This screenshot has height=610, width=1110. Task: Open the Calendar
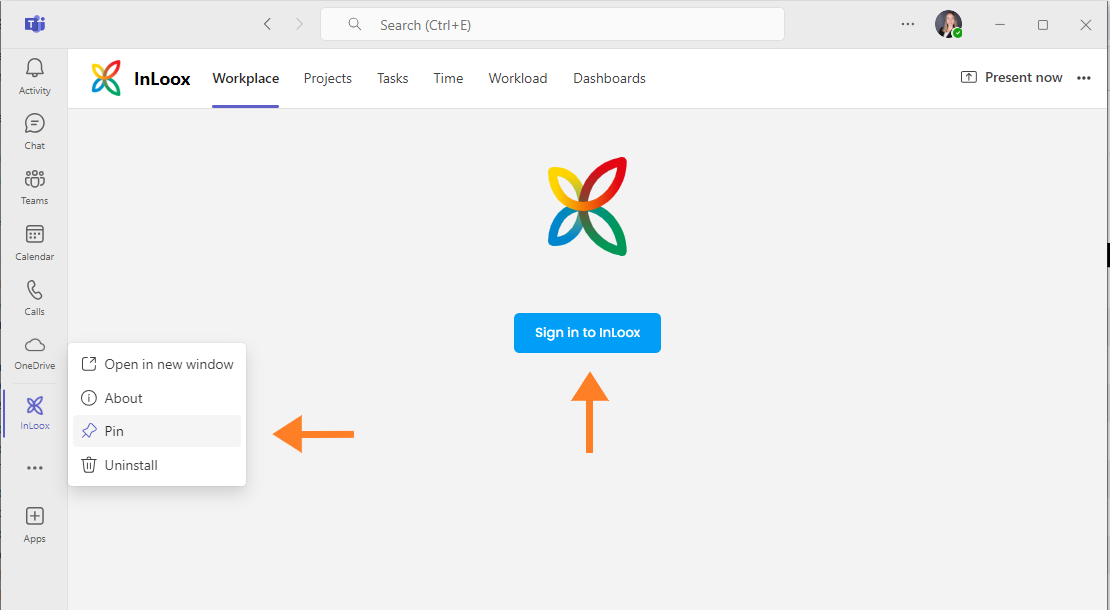[x=34, y=241]
